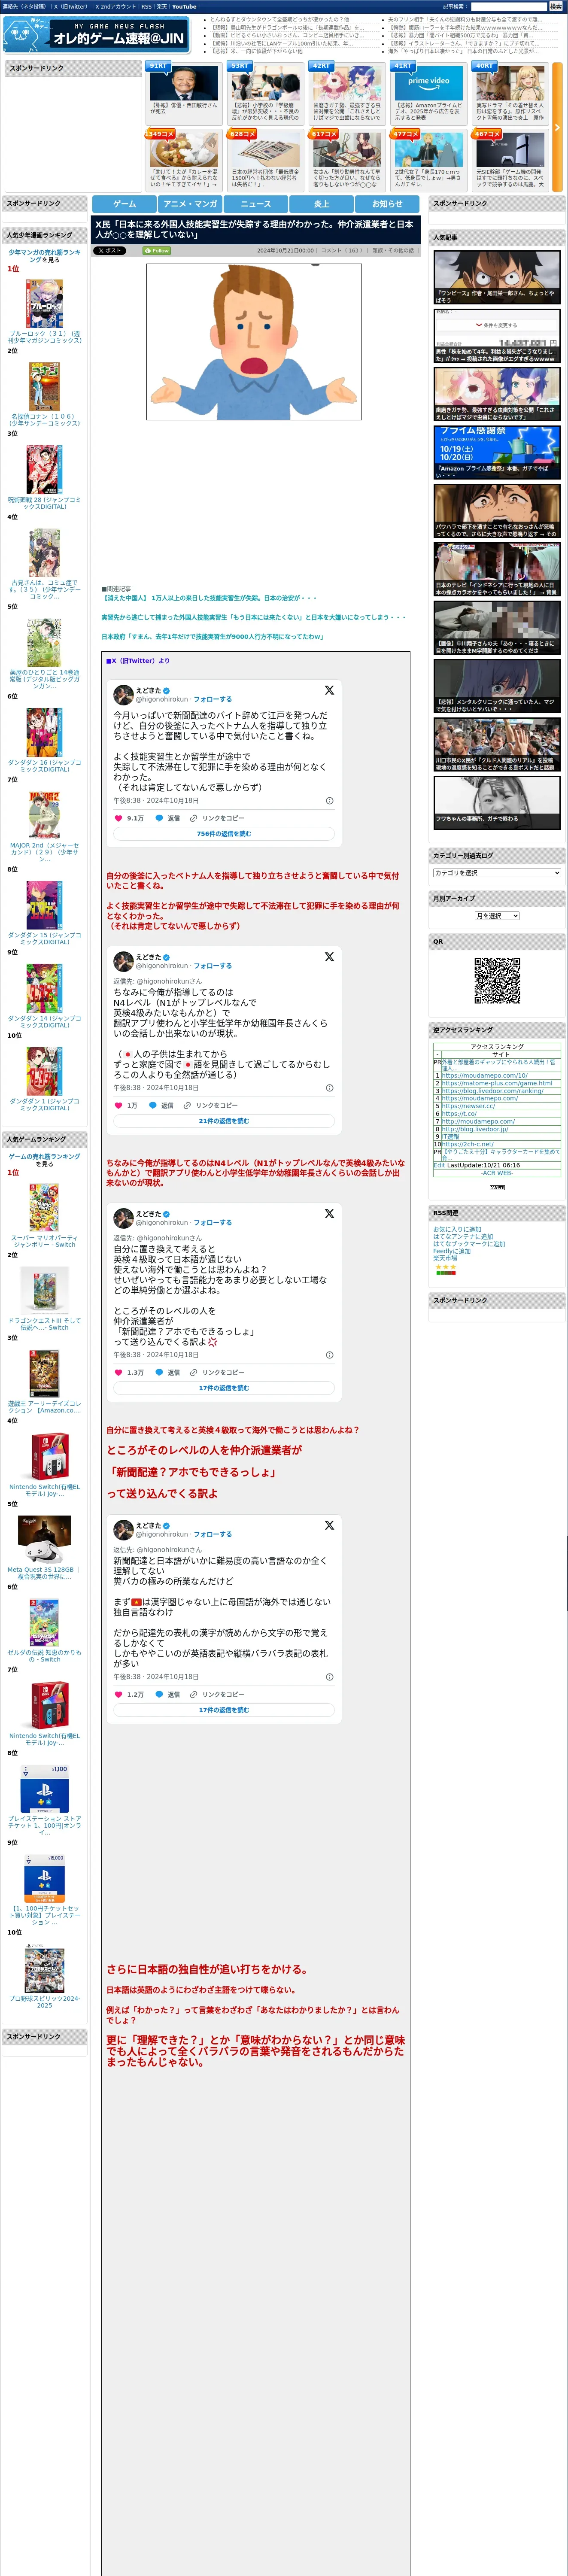Click the -ACR WEB- link

pyautogui.click(x=497, y=1172)
